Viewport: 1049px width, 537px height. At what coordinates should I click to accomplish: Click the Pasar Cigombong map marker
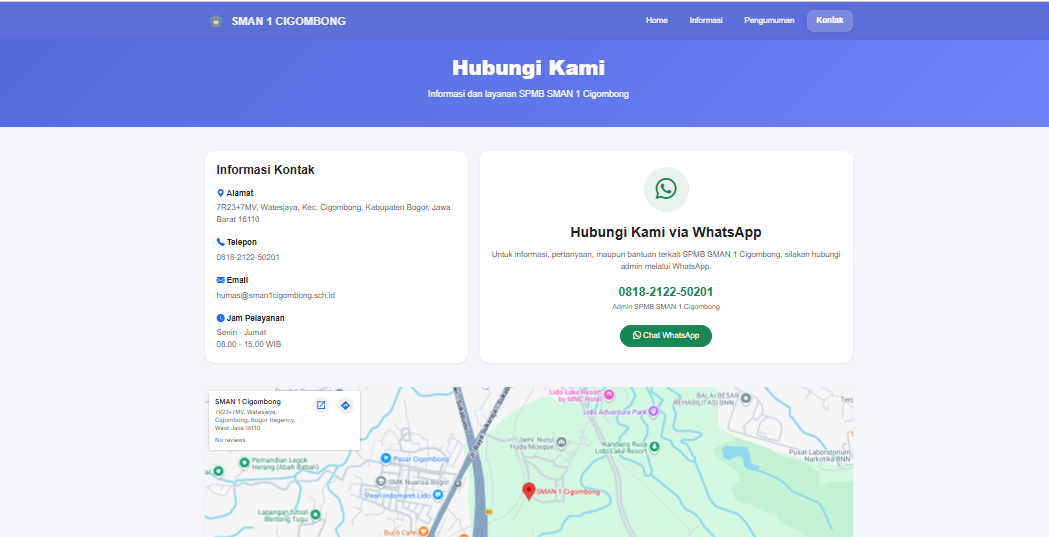coord(385,458)
